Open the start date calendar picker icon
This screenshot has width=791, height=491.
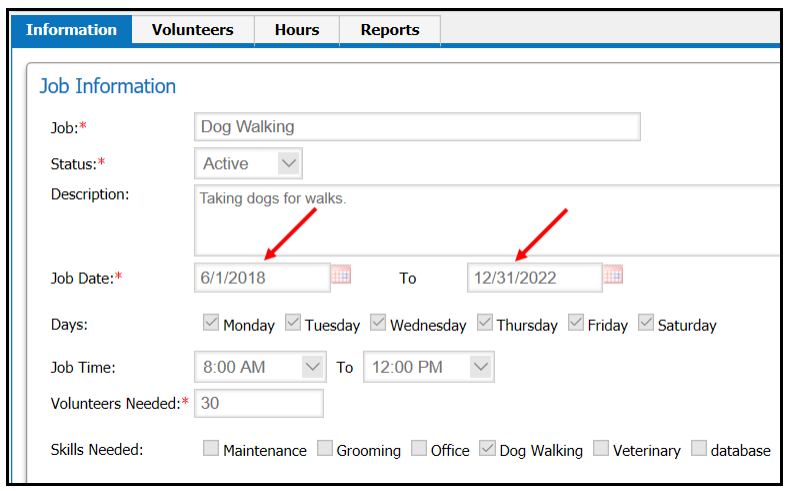click(x=341, y=275)
